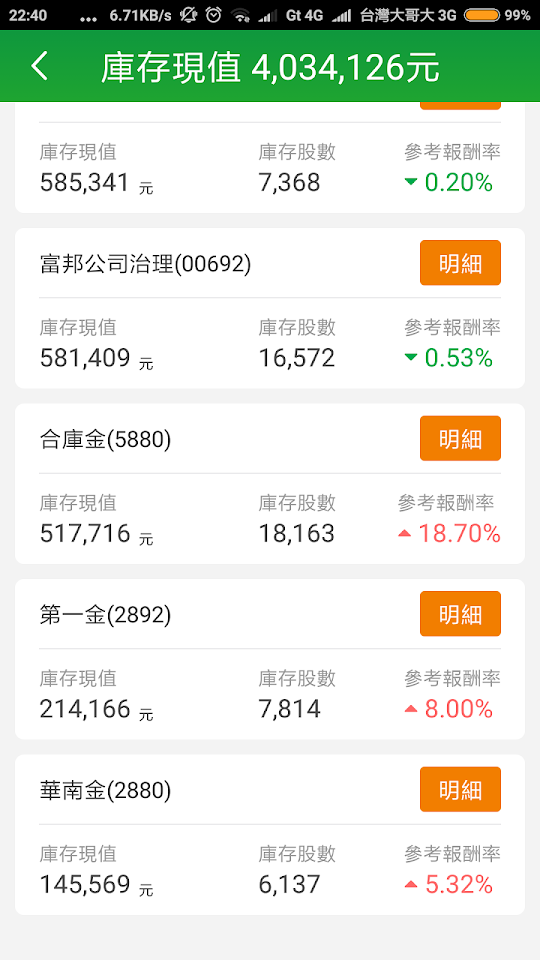Tap the 5.32% return rate of 華南金
540x960 pixels.
pos(459,885)
